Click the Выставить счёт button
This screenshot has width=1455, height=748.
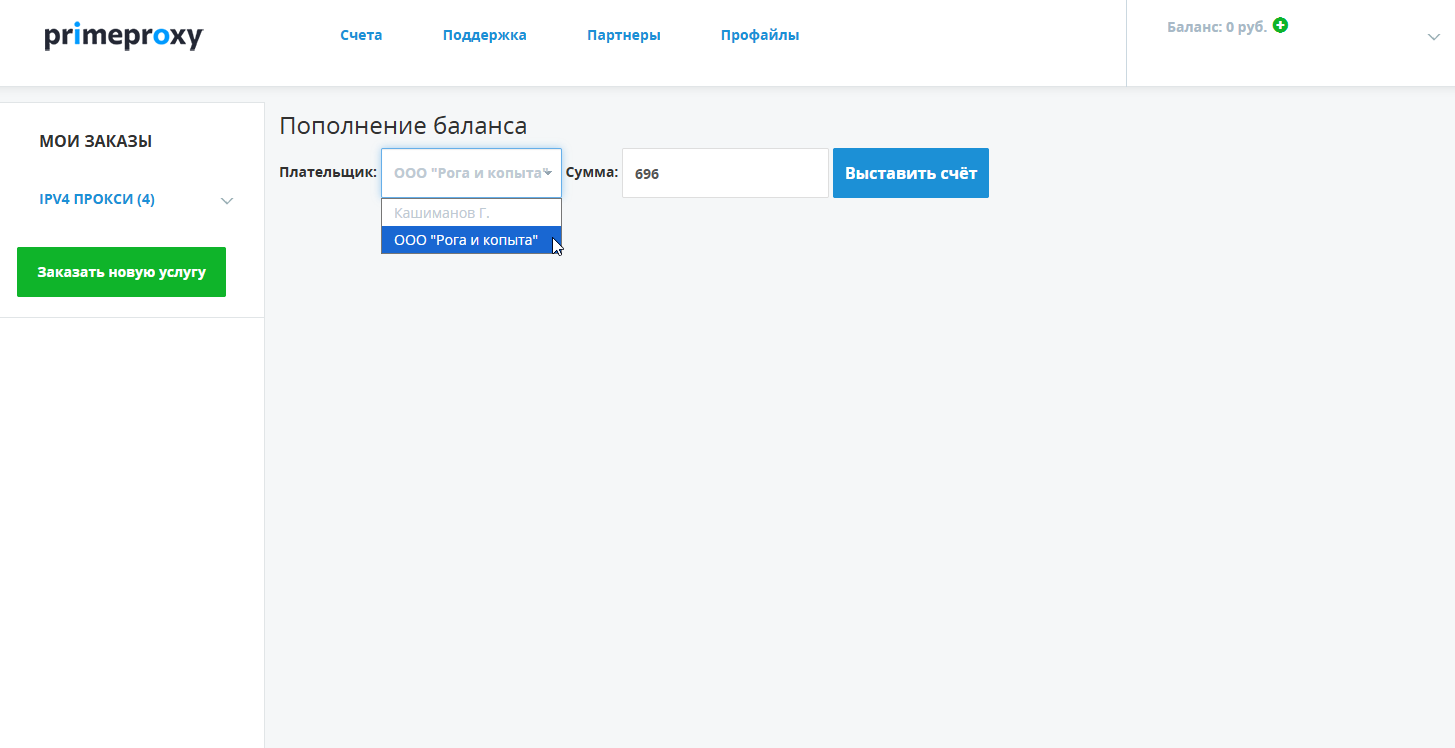tap(911, 173)
